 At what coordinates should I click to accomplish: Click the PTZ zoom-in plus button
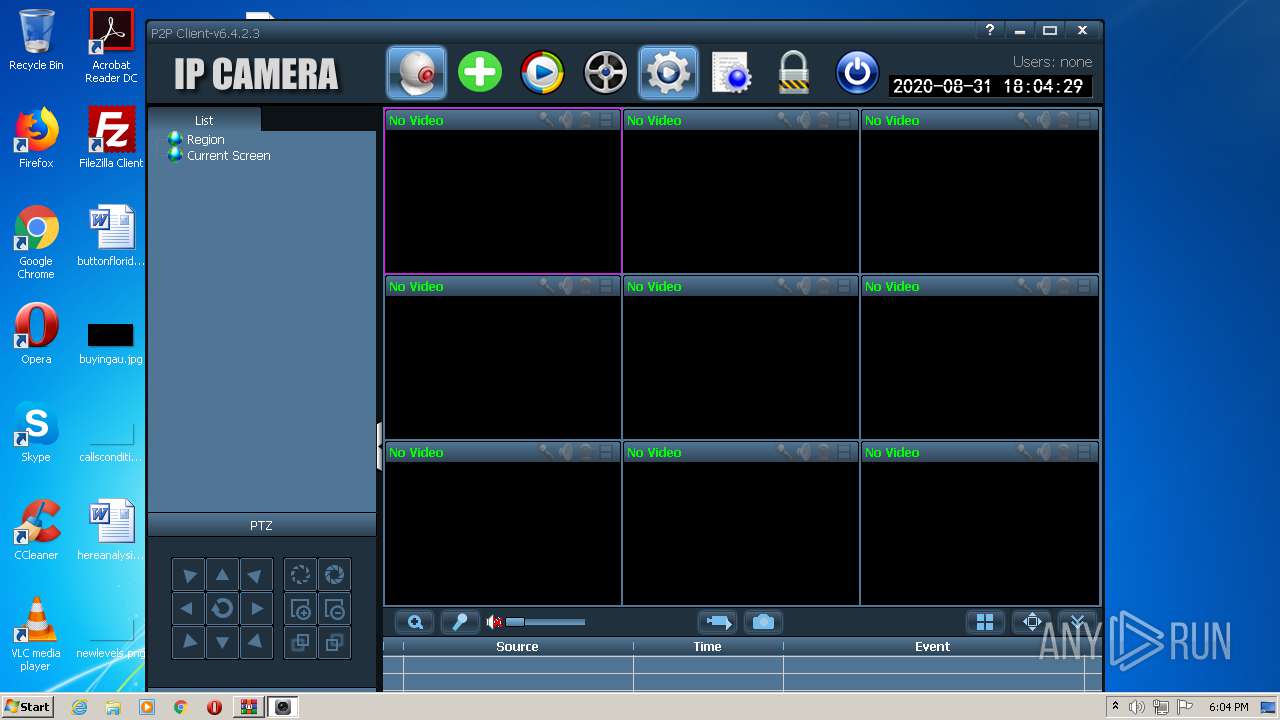(300, 608)
